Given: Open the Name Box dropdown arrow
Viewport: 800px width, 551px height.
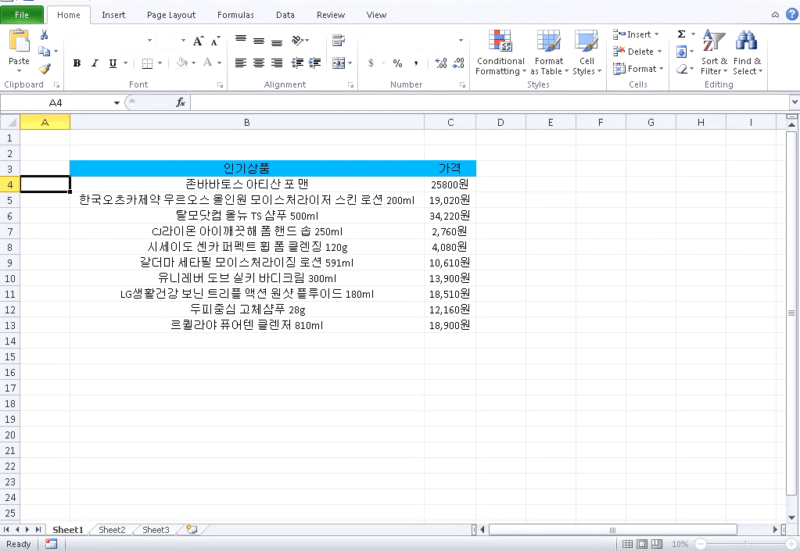Looking at the screenshot, I should pyautogui.click(x=117, y=103).
